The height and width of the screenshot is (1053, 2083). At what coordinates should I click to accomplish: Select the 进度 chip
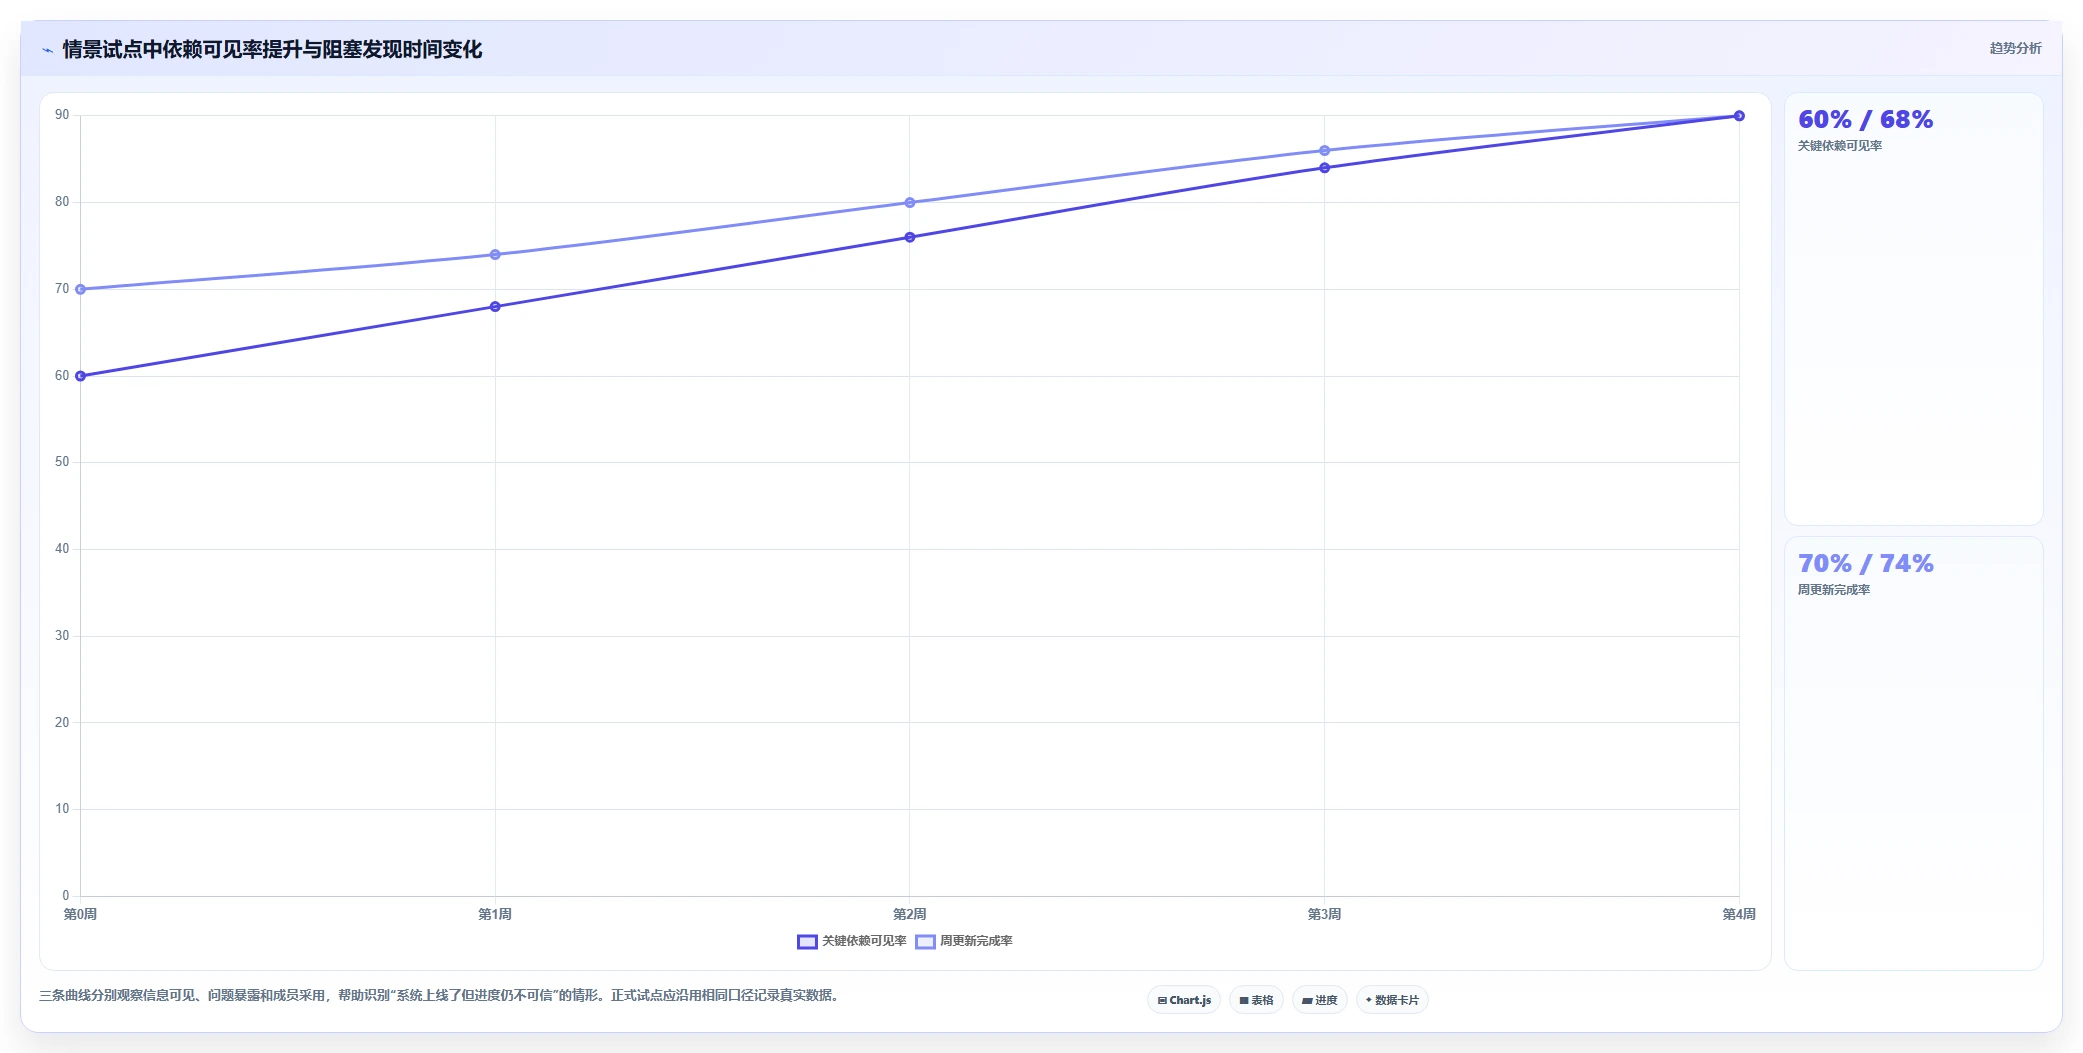click(1319, 1000)
